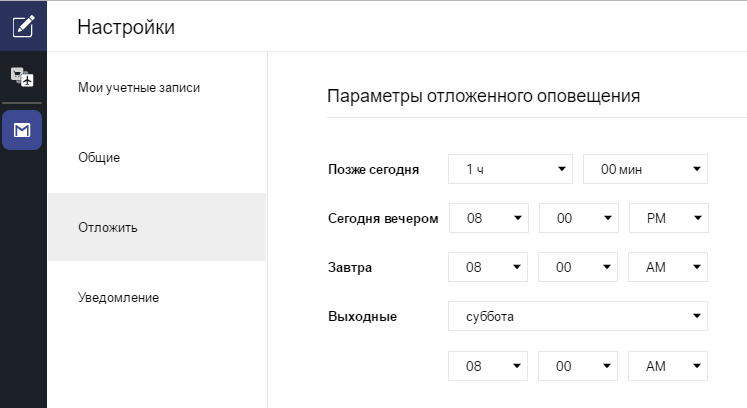Select the Gmail account icon in sidebar

(22, 130)
